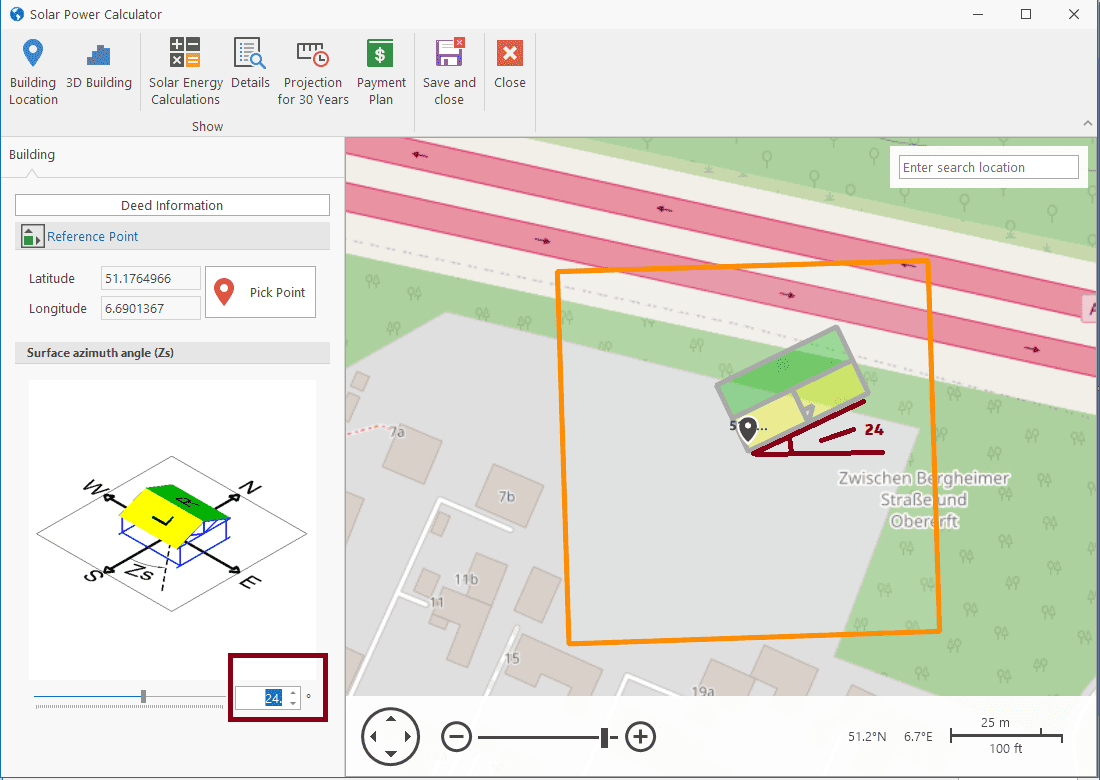Image resolution: width=1100 pixels, height=780 pixels.
Task: Click the Enter search location field
Action: [988, 167]
